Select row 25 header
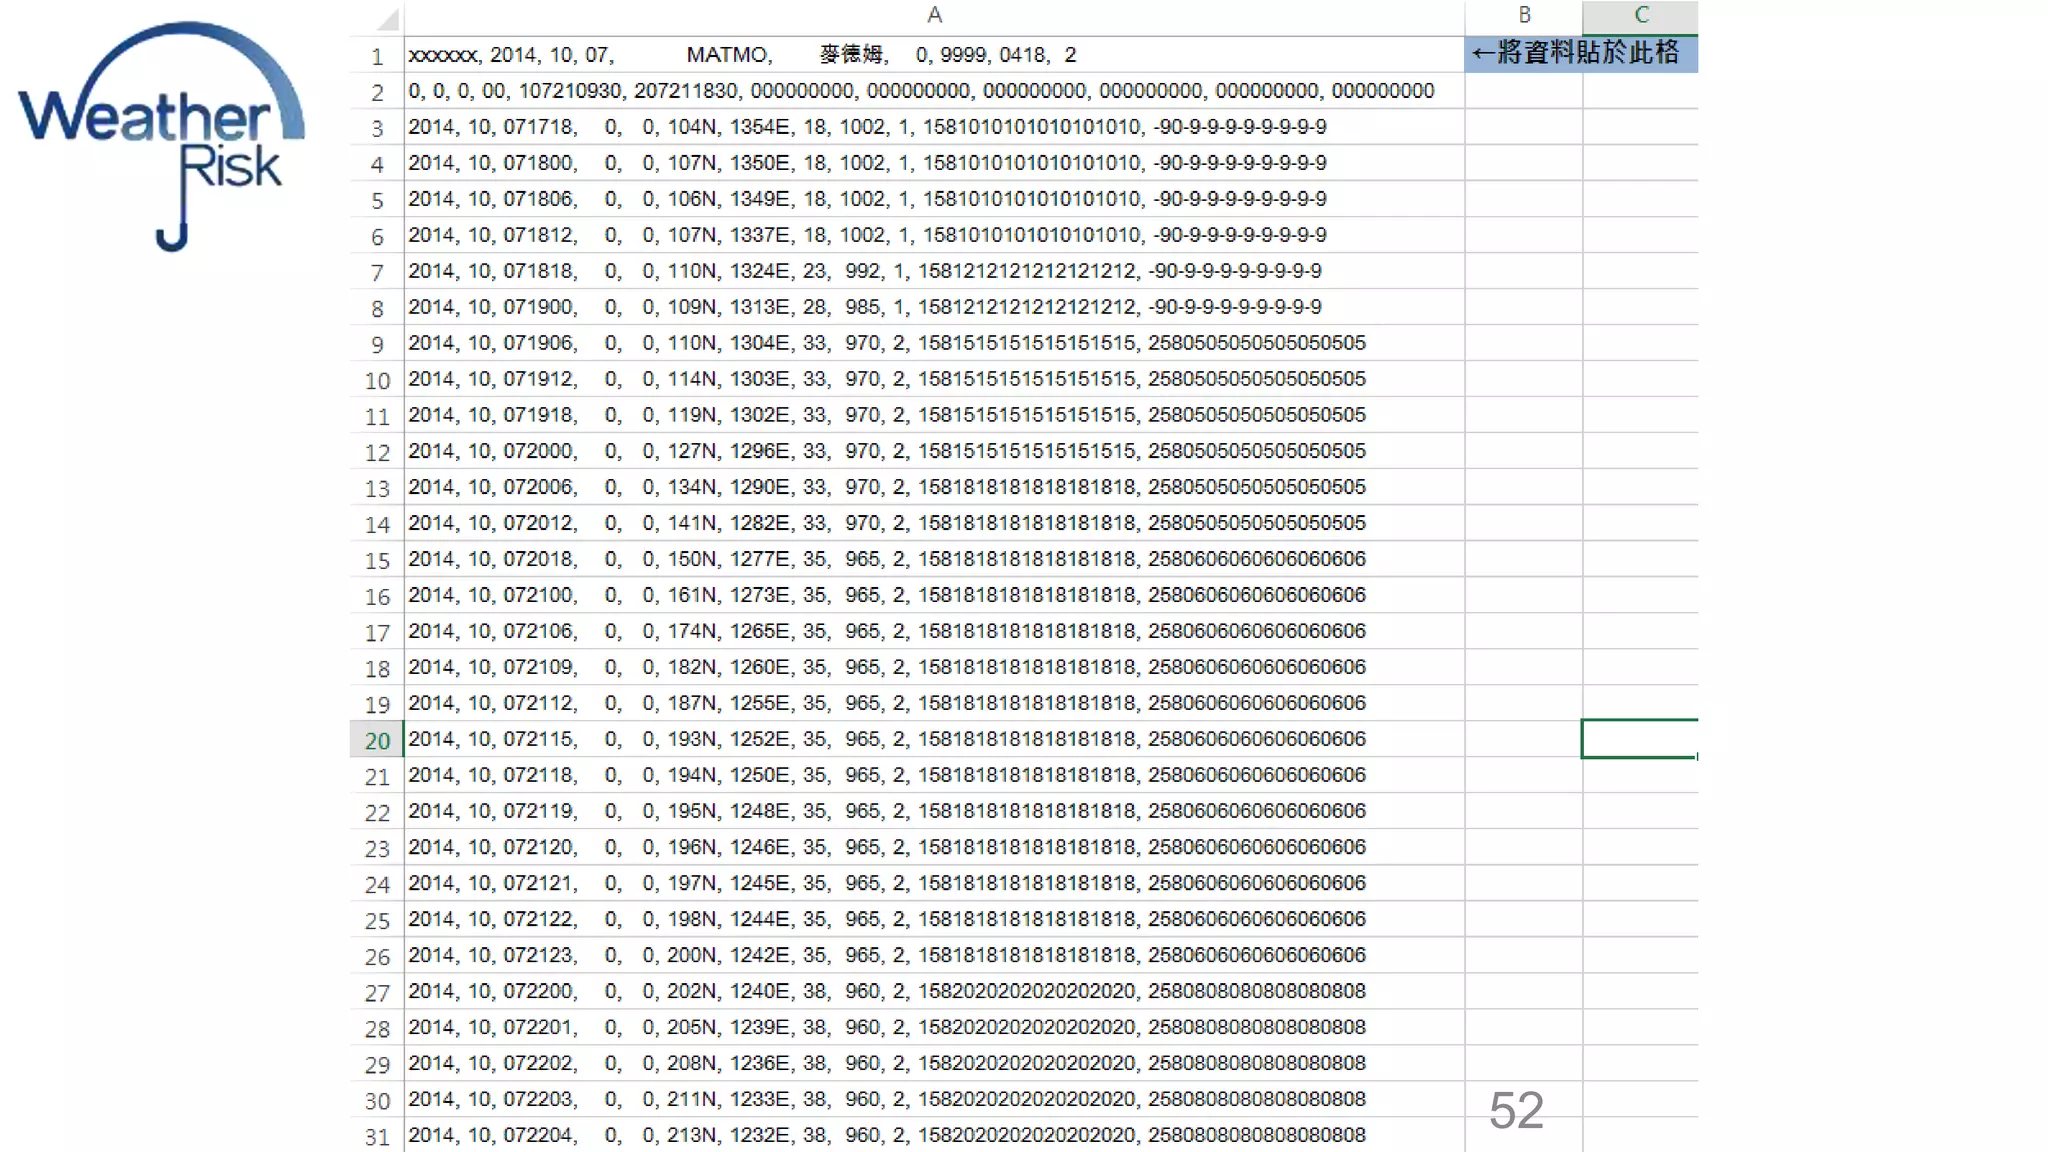Viewport: 2048px width, 1152px height. (x=377, y=920)
